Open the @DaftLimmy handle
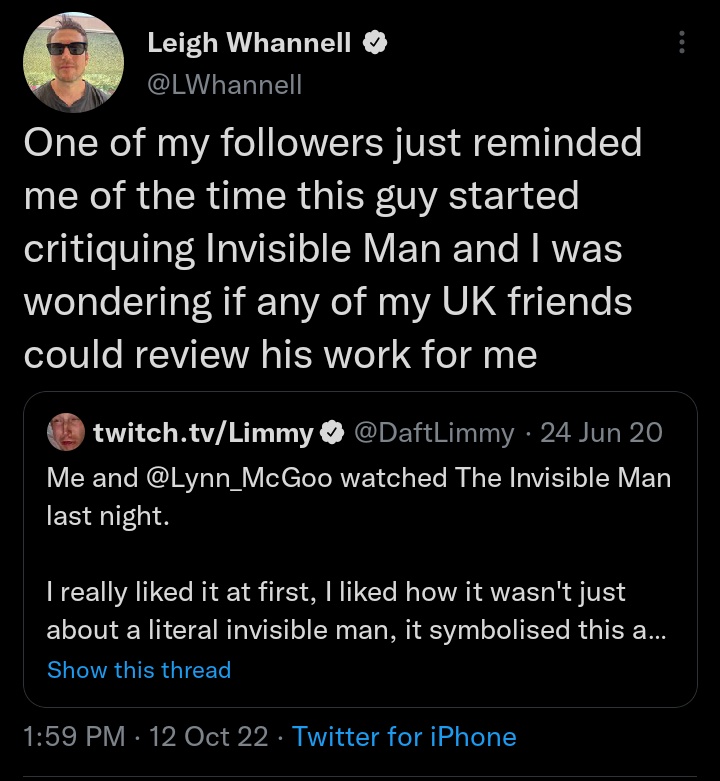This screenshot has width=720, height=781. click(434, 432)
